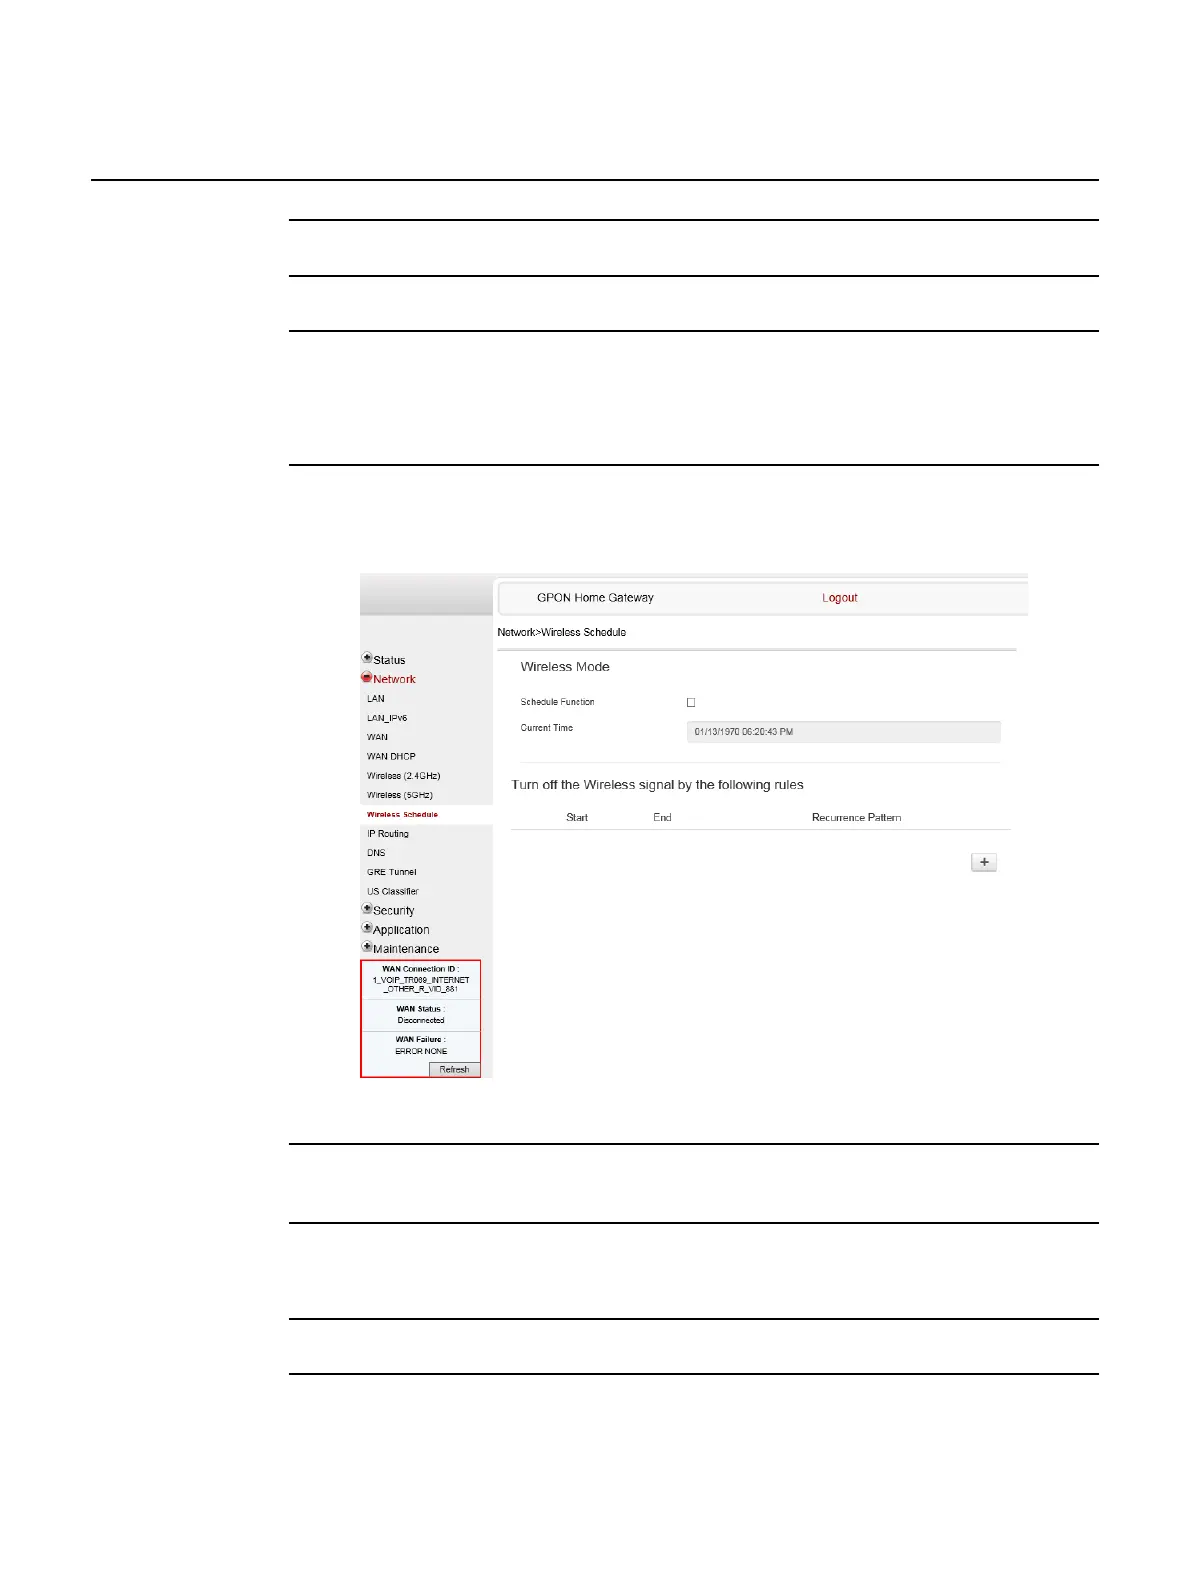Collapse the Network menu section
The width and height of the screenshot is (1190, 1584).
389,679
